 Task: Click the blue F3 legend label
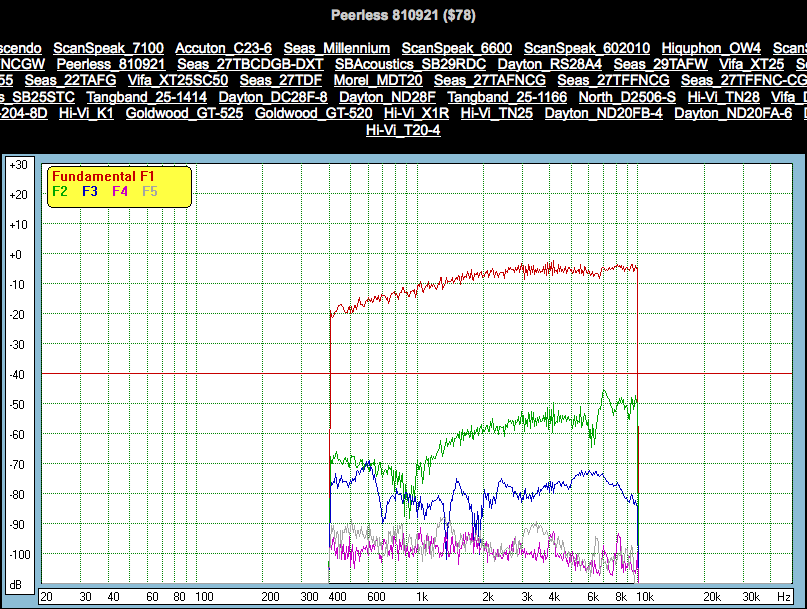(90, 192)
